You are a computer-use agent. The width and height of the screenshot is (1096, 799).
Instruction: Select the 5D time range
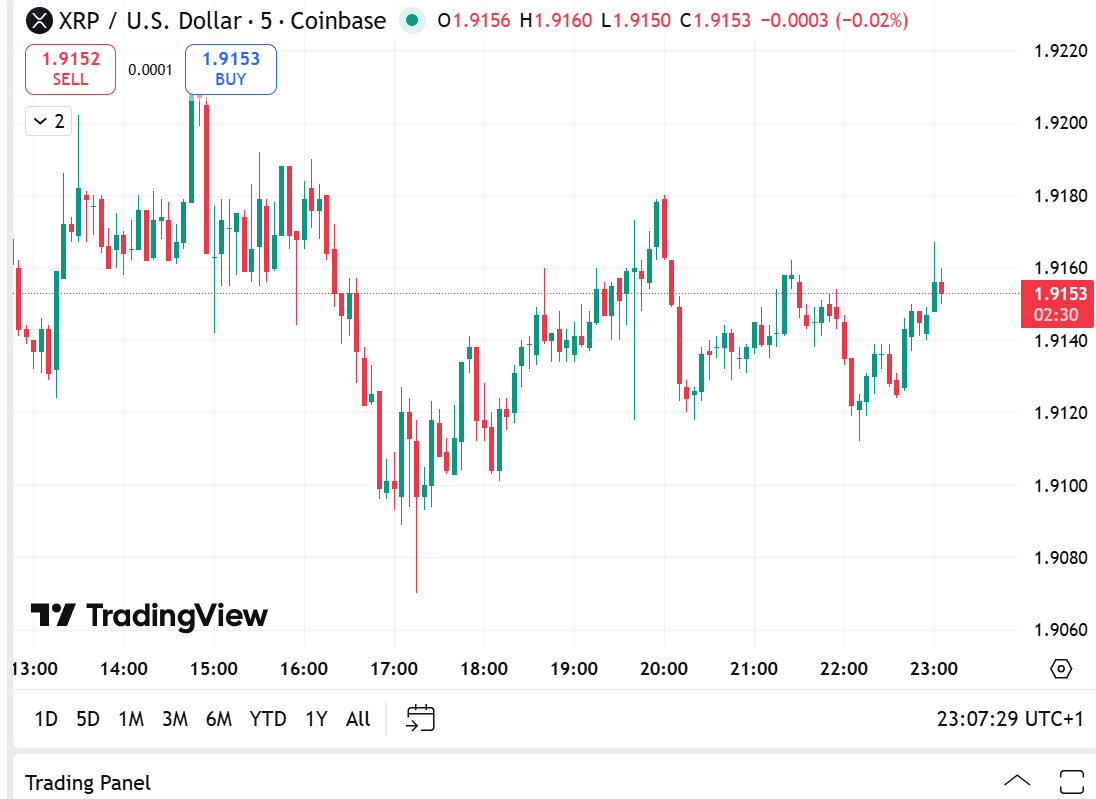[88, 718]
